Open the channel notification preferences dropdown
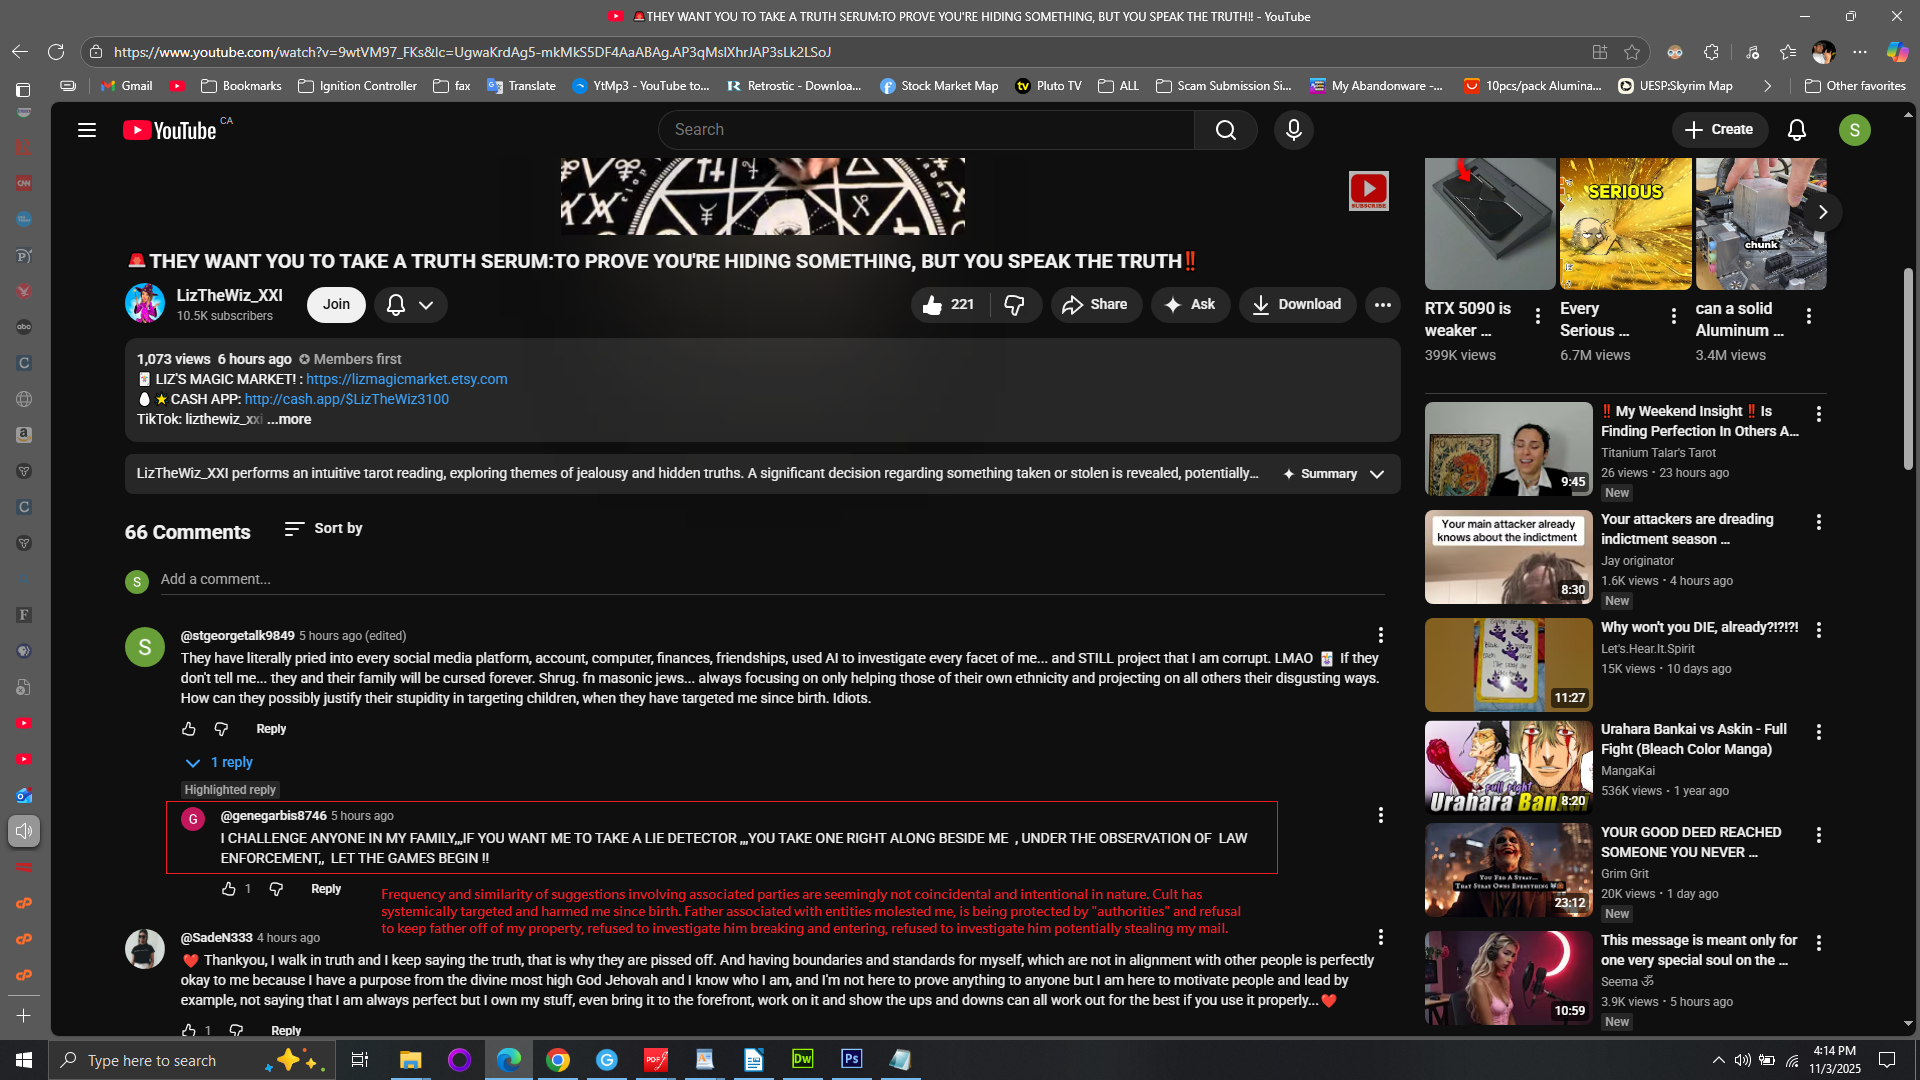1920x1080 pixels. 411,305
